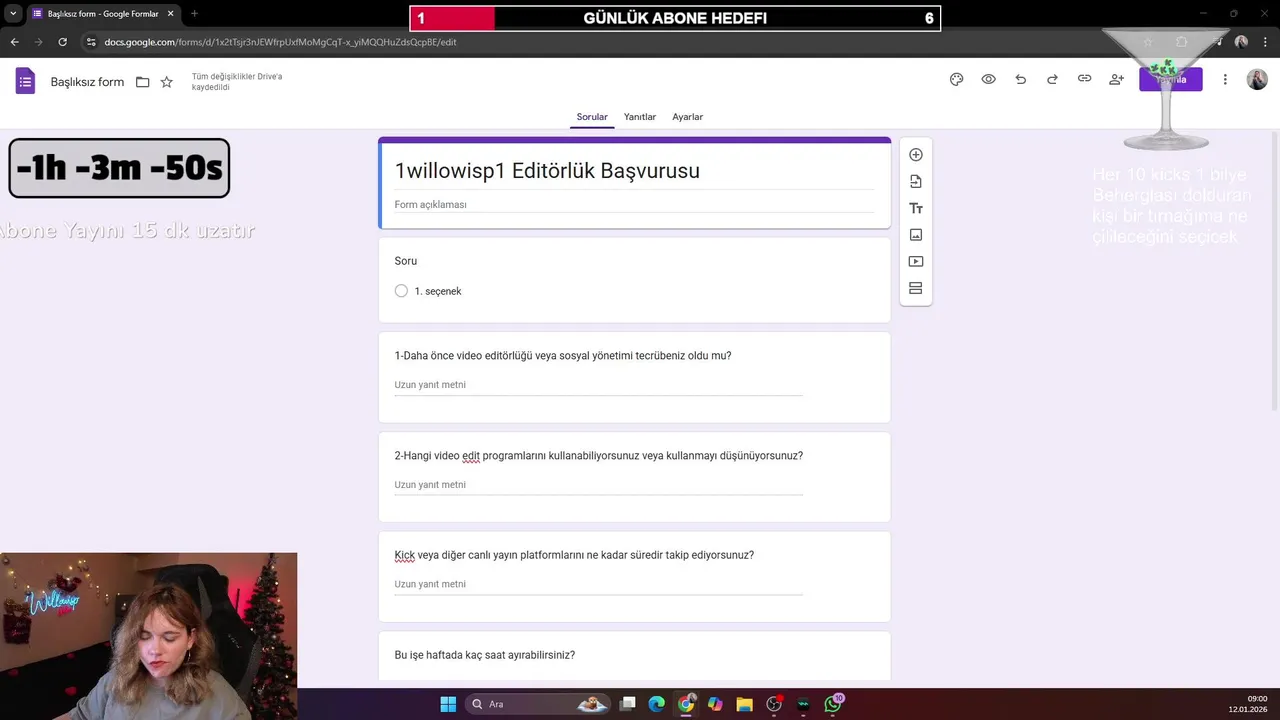Click the 'Form açıklaması' description field
This screenshot has width=1280, height=720.
[634, 205]
